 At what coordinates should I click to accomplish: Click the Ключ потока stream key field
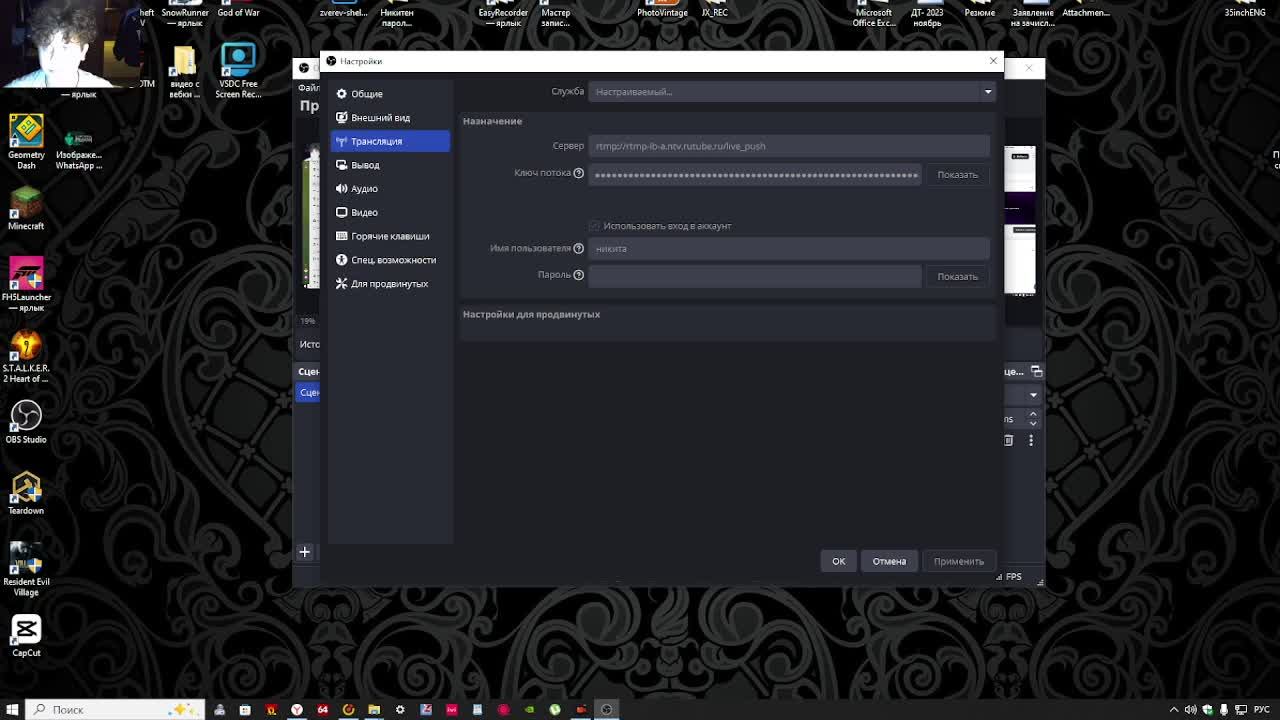point(755,175)
